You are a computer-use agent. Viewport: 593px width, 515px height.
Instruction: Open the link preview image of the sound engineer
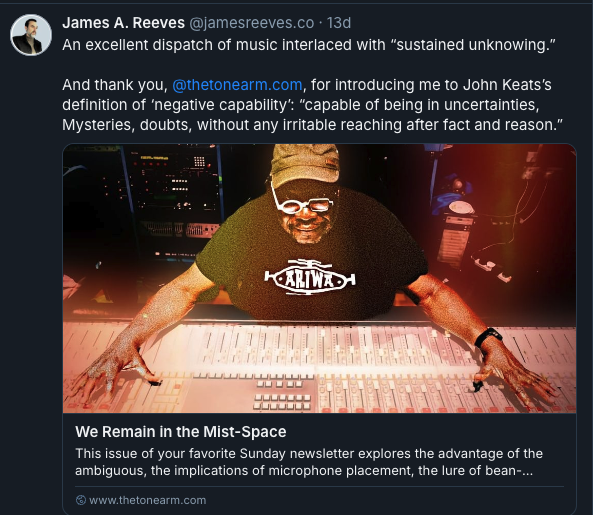(x=319, y=278)
